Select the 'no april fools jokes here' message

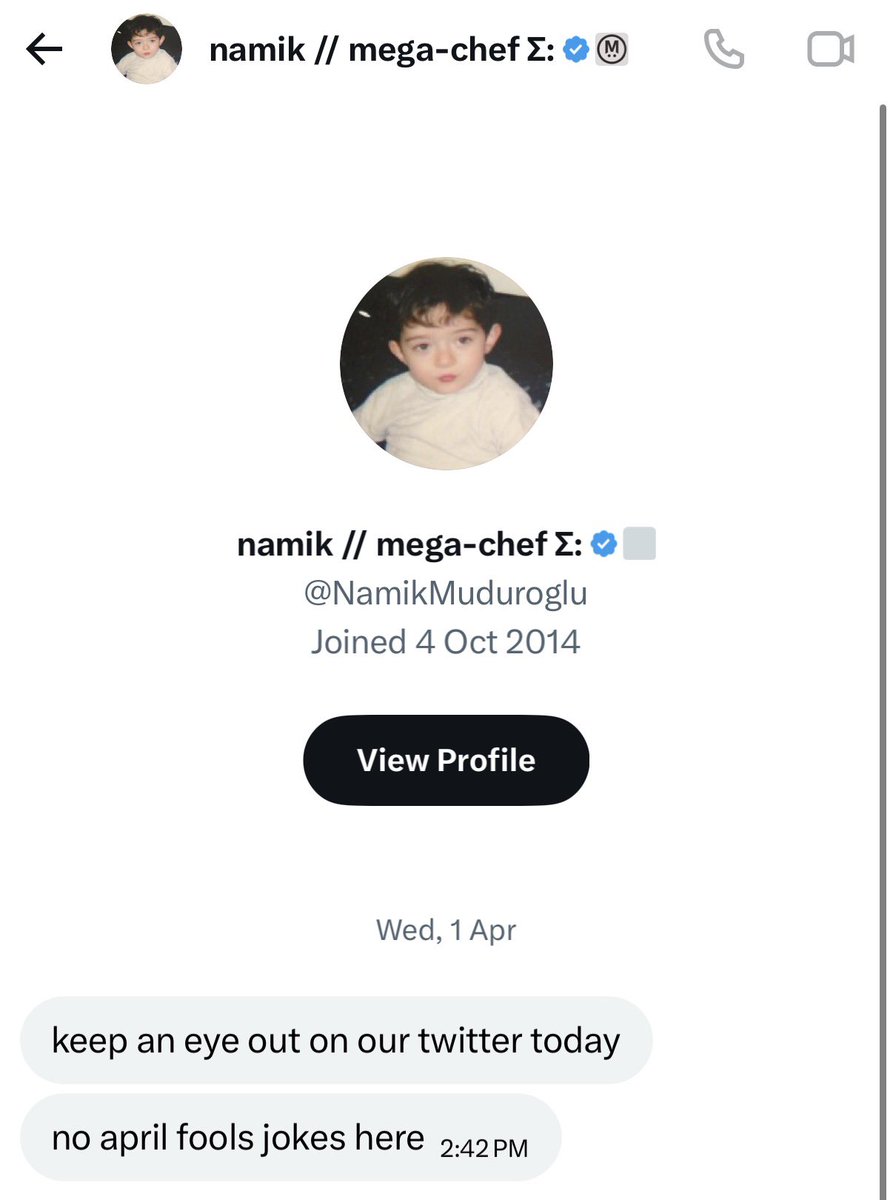(x=238, y=1138)
